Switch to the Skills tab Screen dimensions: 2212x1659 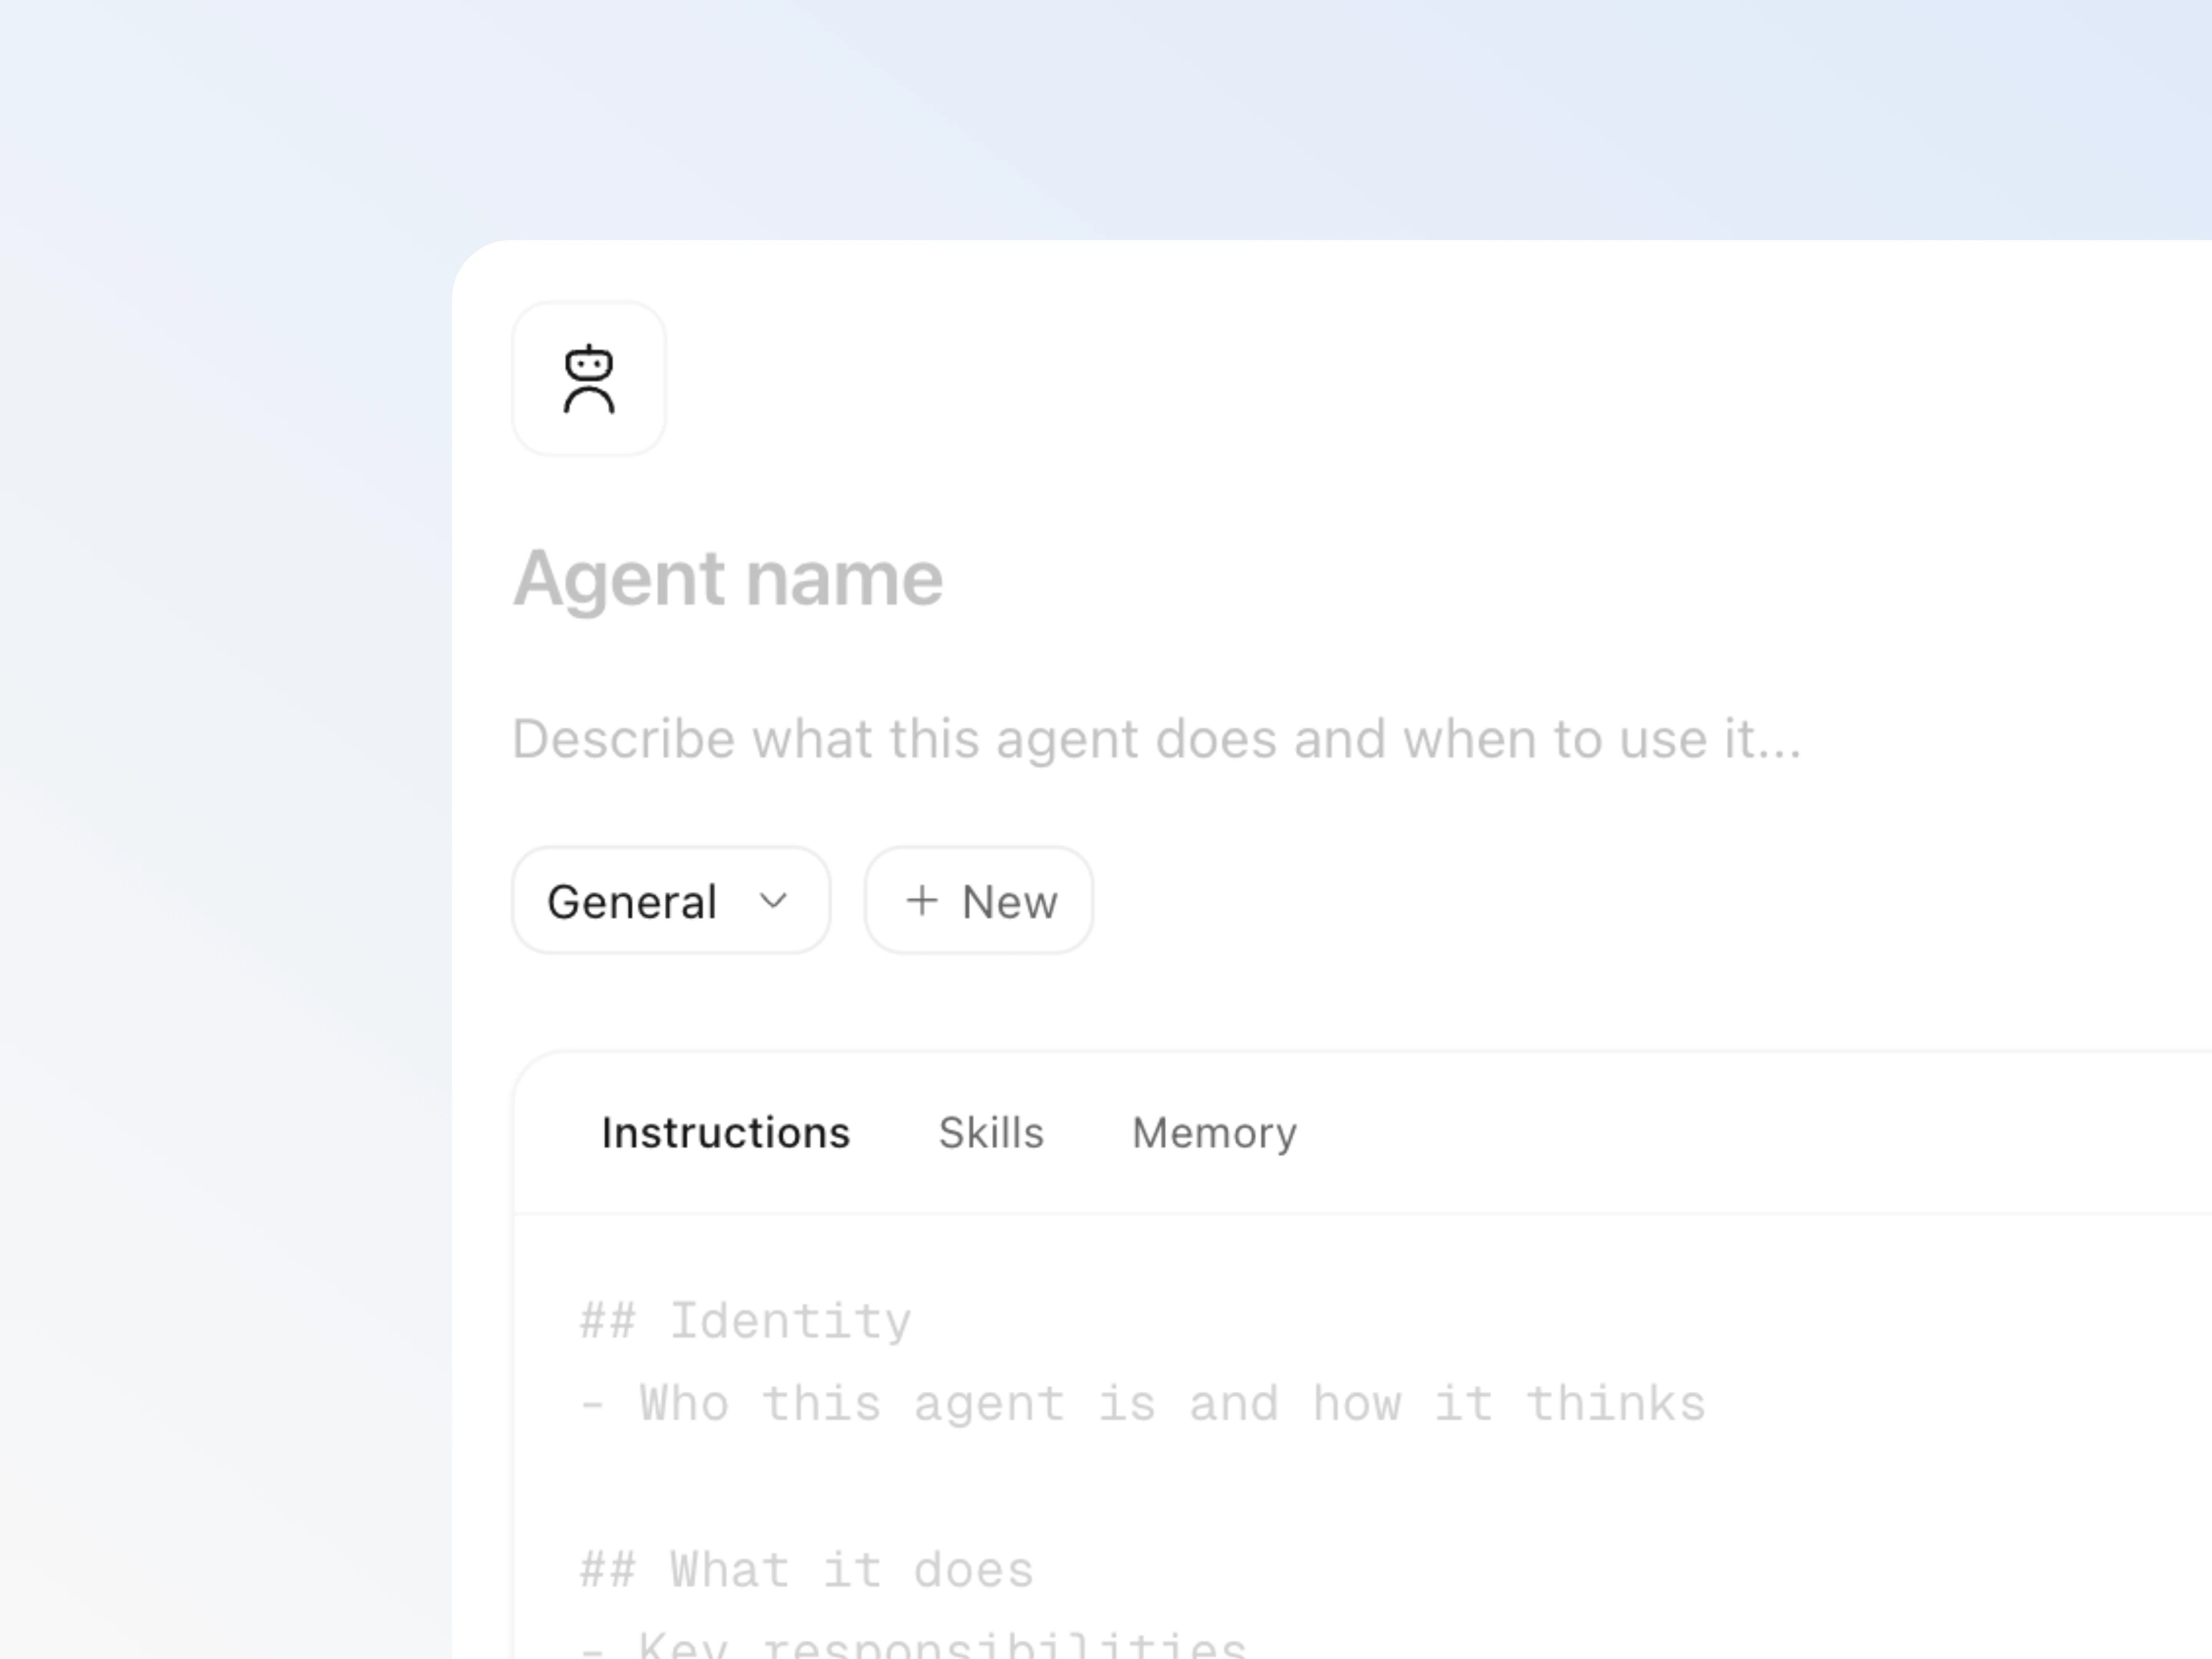(x=991, y=1133)
